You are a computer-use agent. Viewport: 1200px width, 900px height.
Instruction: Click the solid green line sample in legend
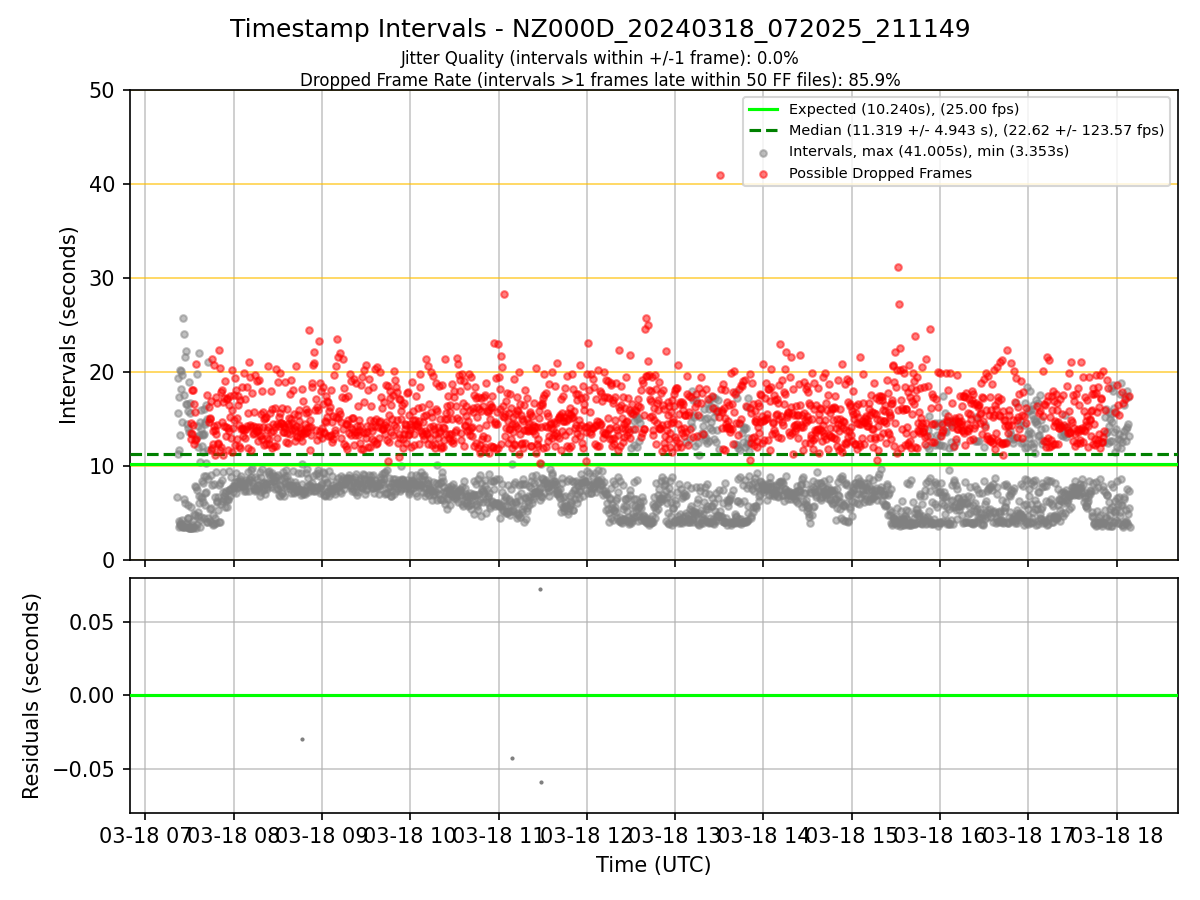pos(764,109)
